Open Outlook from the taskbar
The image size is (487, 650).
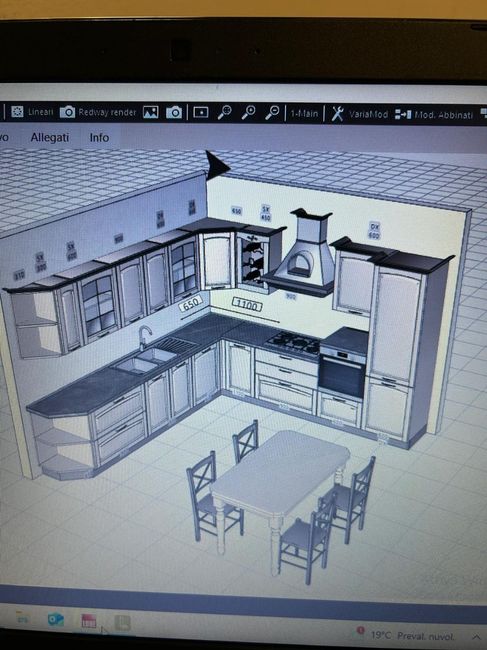[56, 620]
